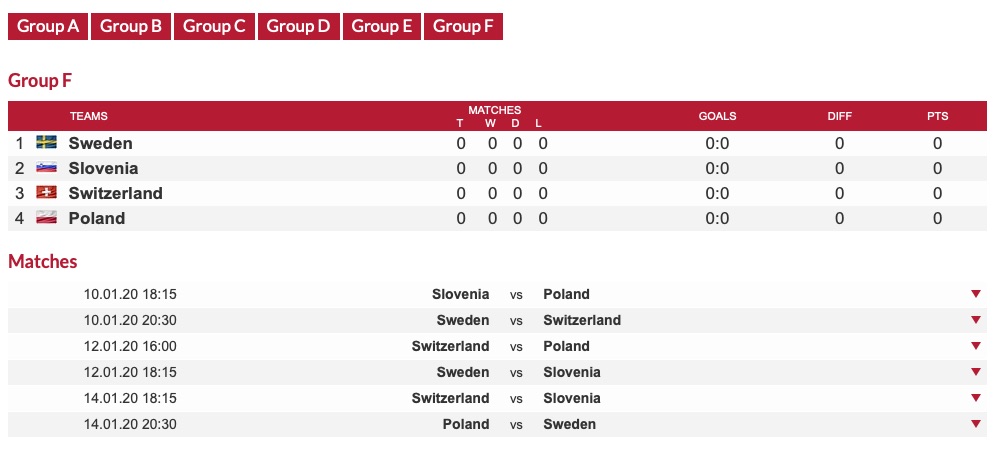The image size is (997, 452).
Task: Expand the Switzerland vs Poland match arrow
Action: point(976,346)
